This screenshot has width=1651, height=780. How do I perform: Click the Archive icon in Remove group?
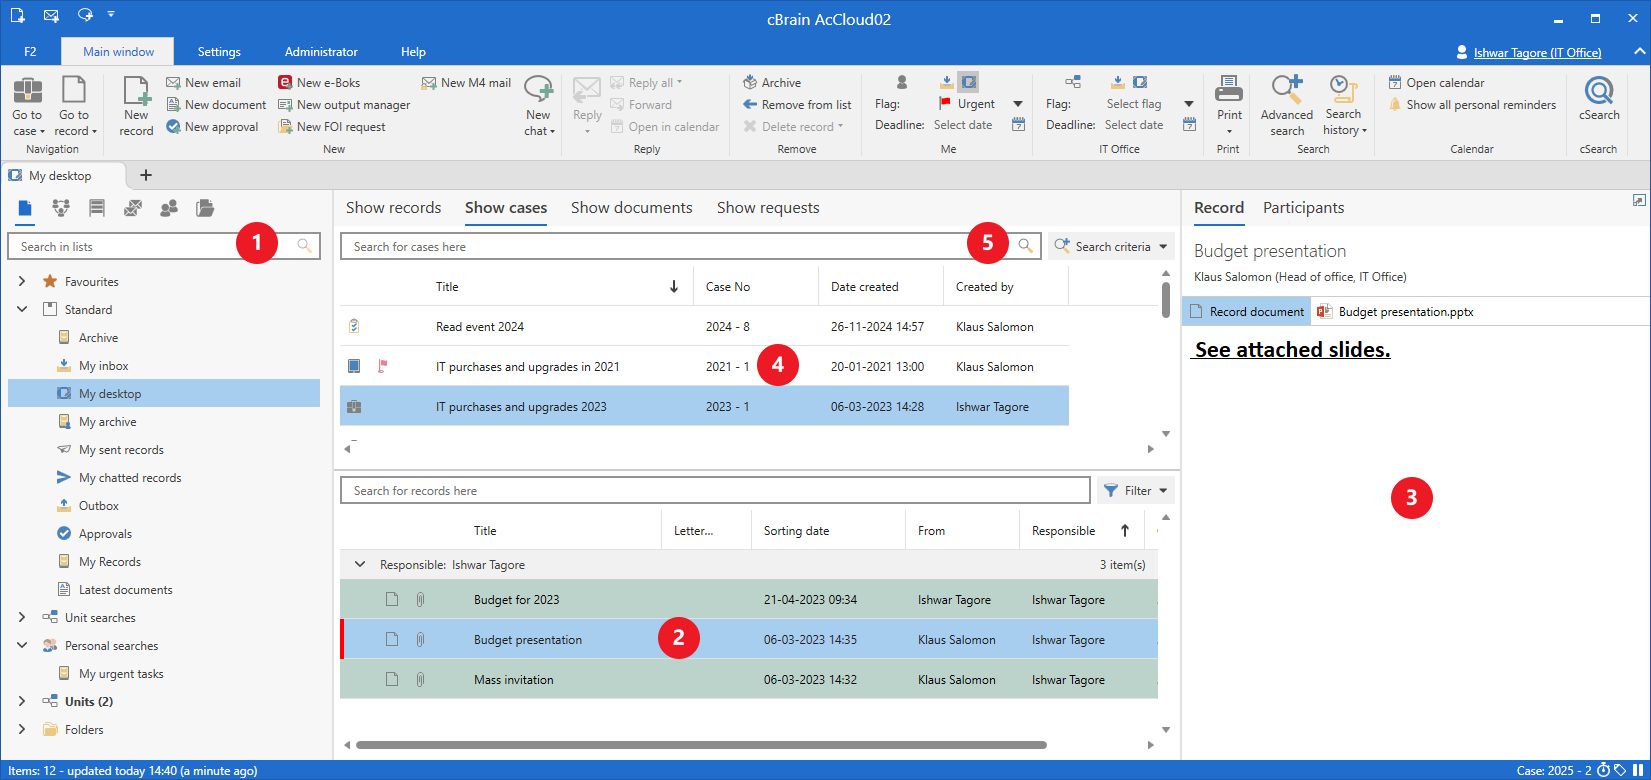click(750, 83)
